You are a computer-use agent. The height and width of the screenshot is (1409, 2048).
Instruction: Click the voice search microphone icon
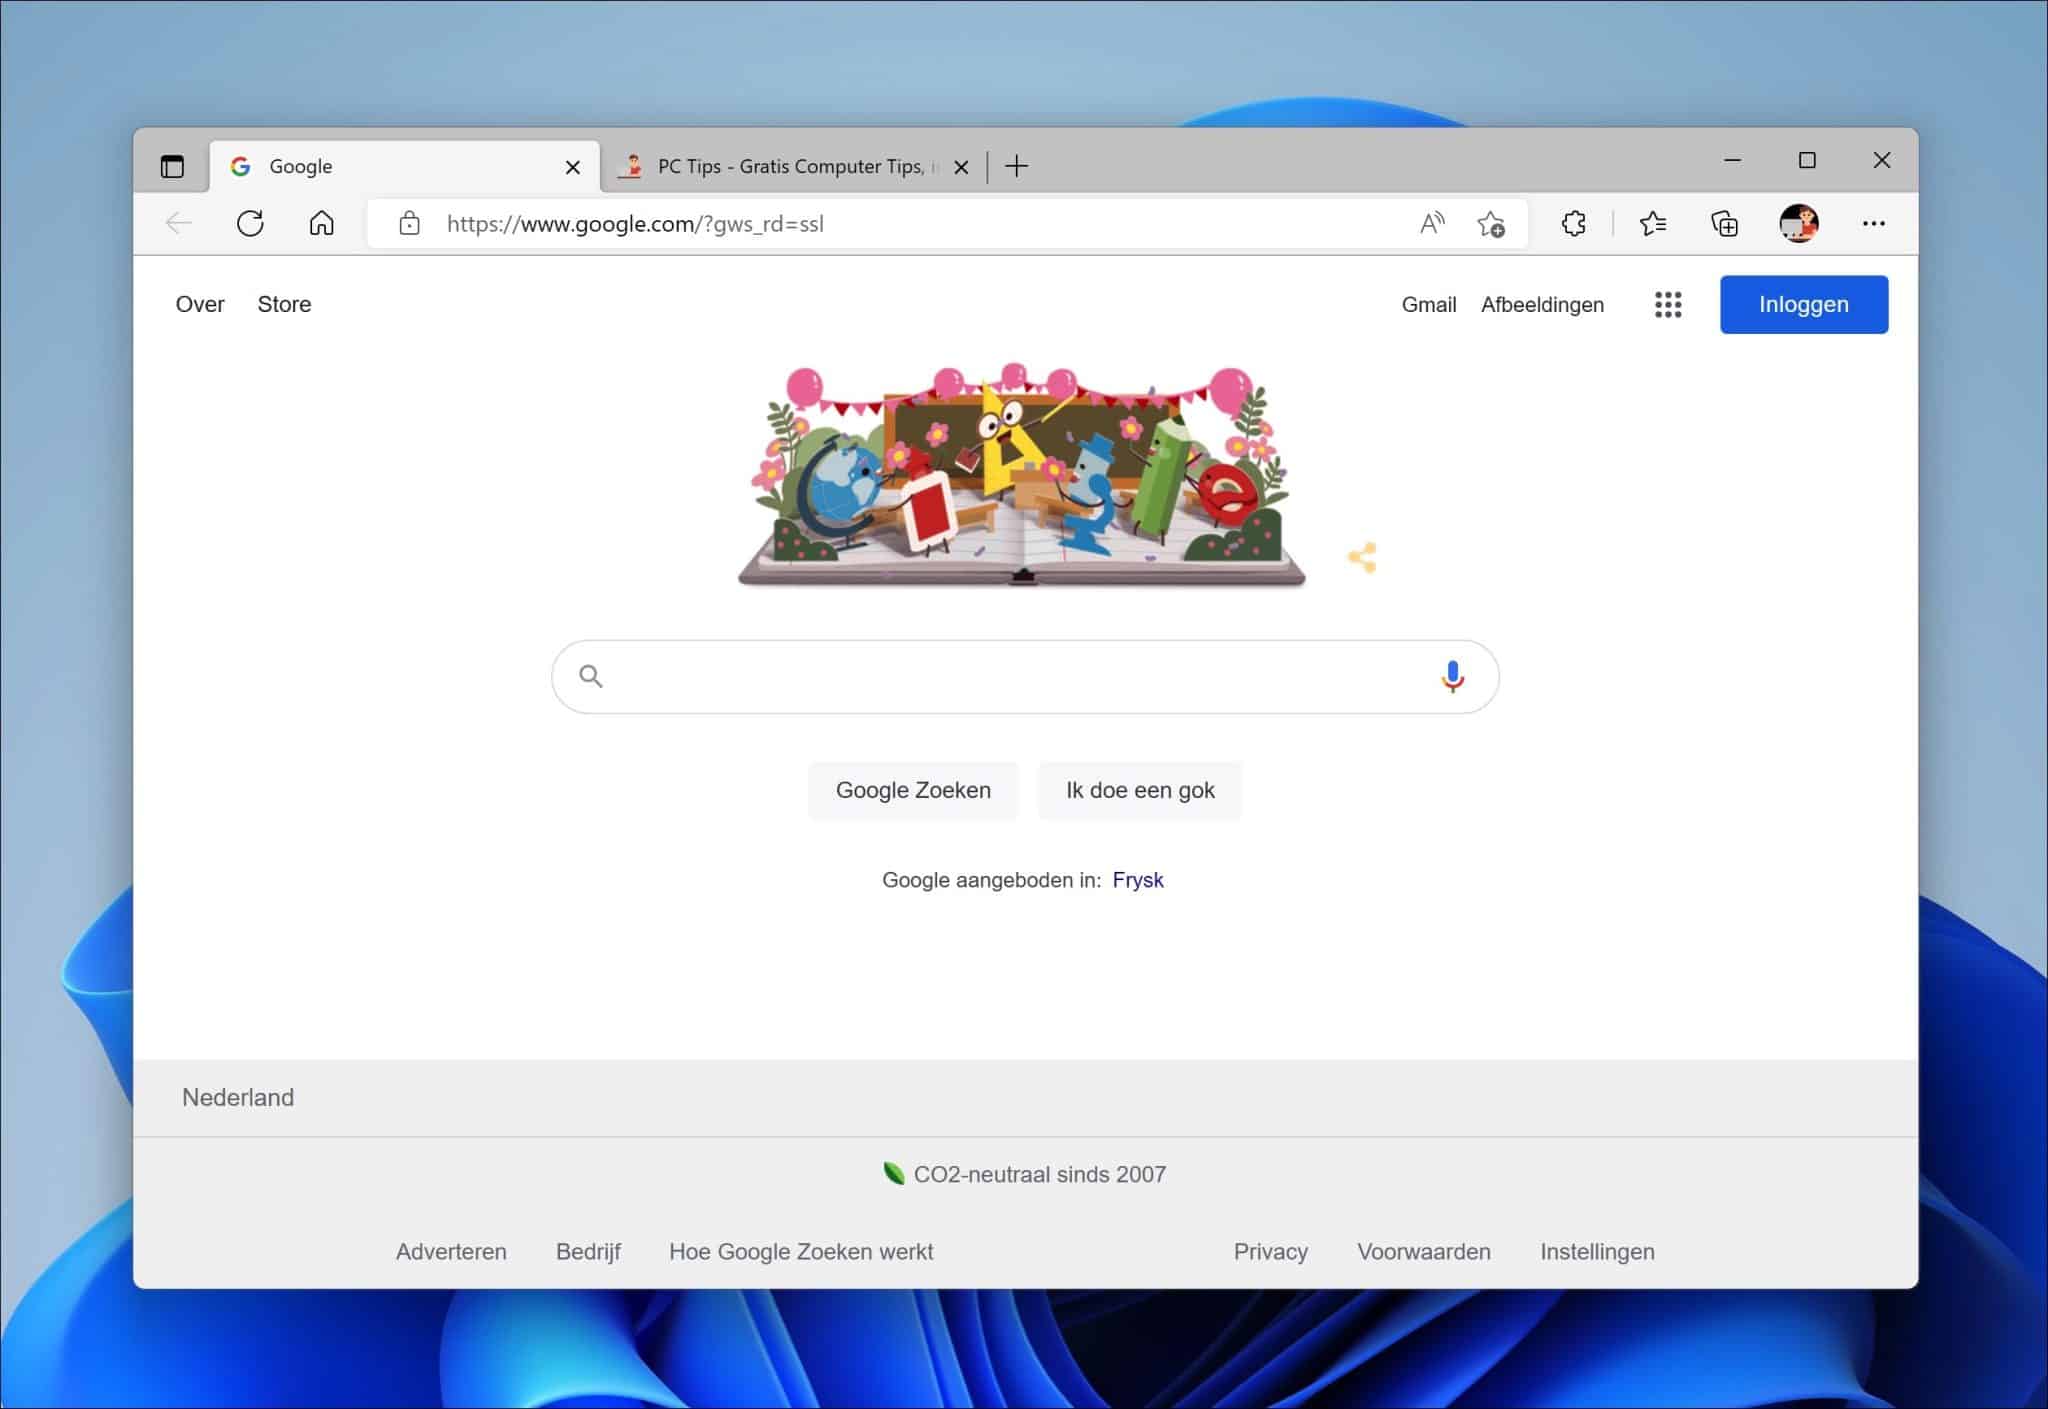click(1452, 676)
